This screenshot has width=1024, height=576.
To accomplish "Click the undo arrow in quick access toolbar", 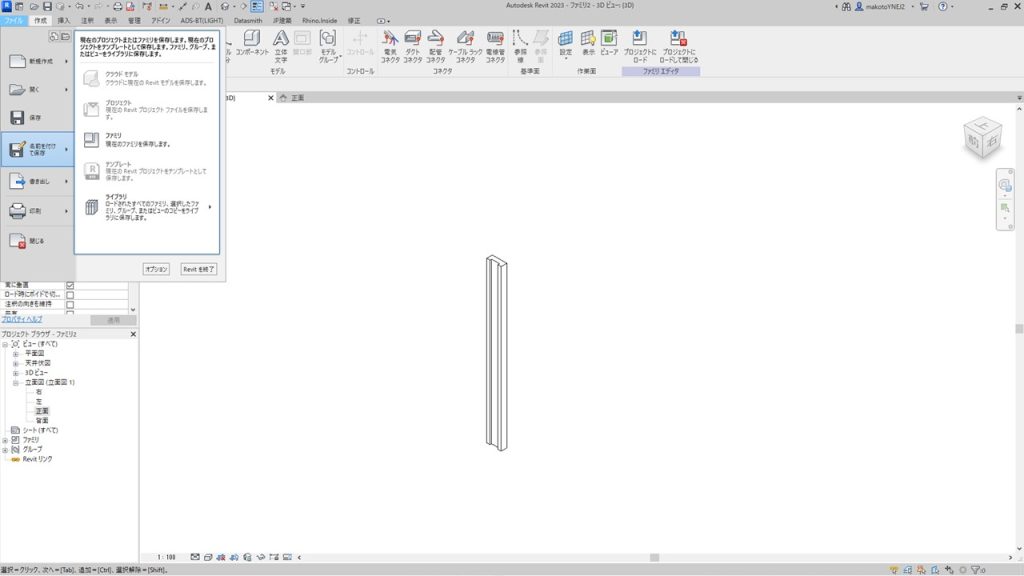I will [x=79, y=7].
